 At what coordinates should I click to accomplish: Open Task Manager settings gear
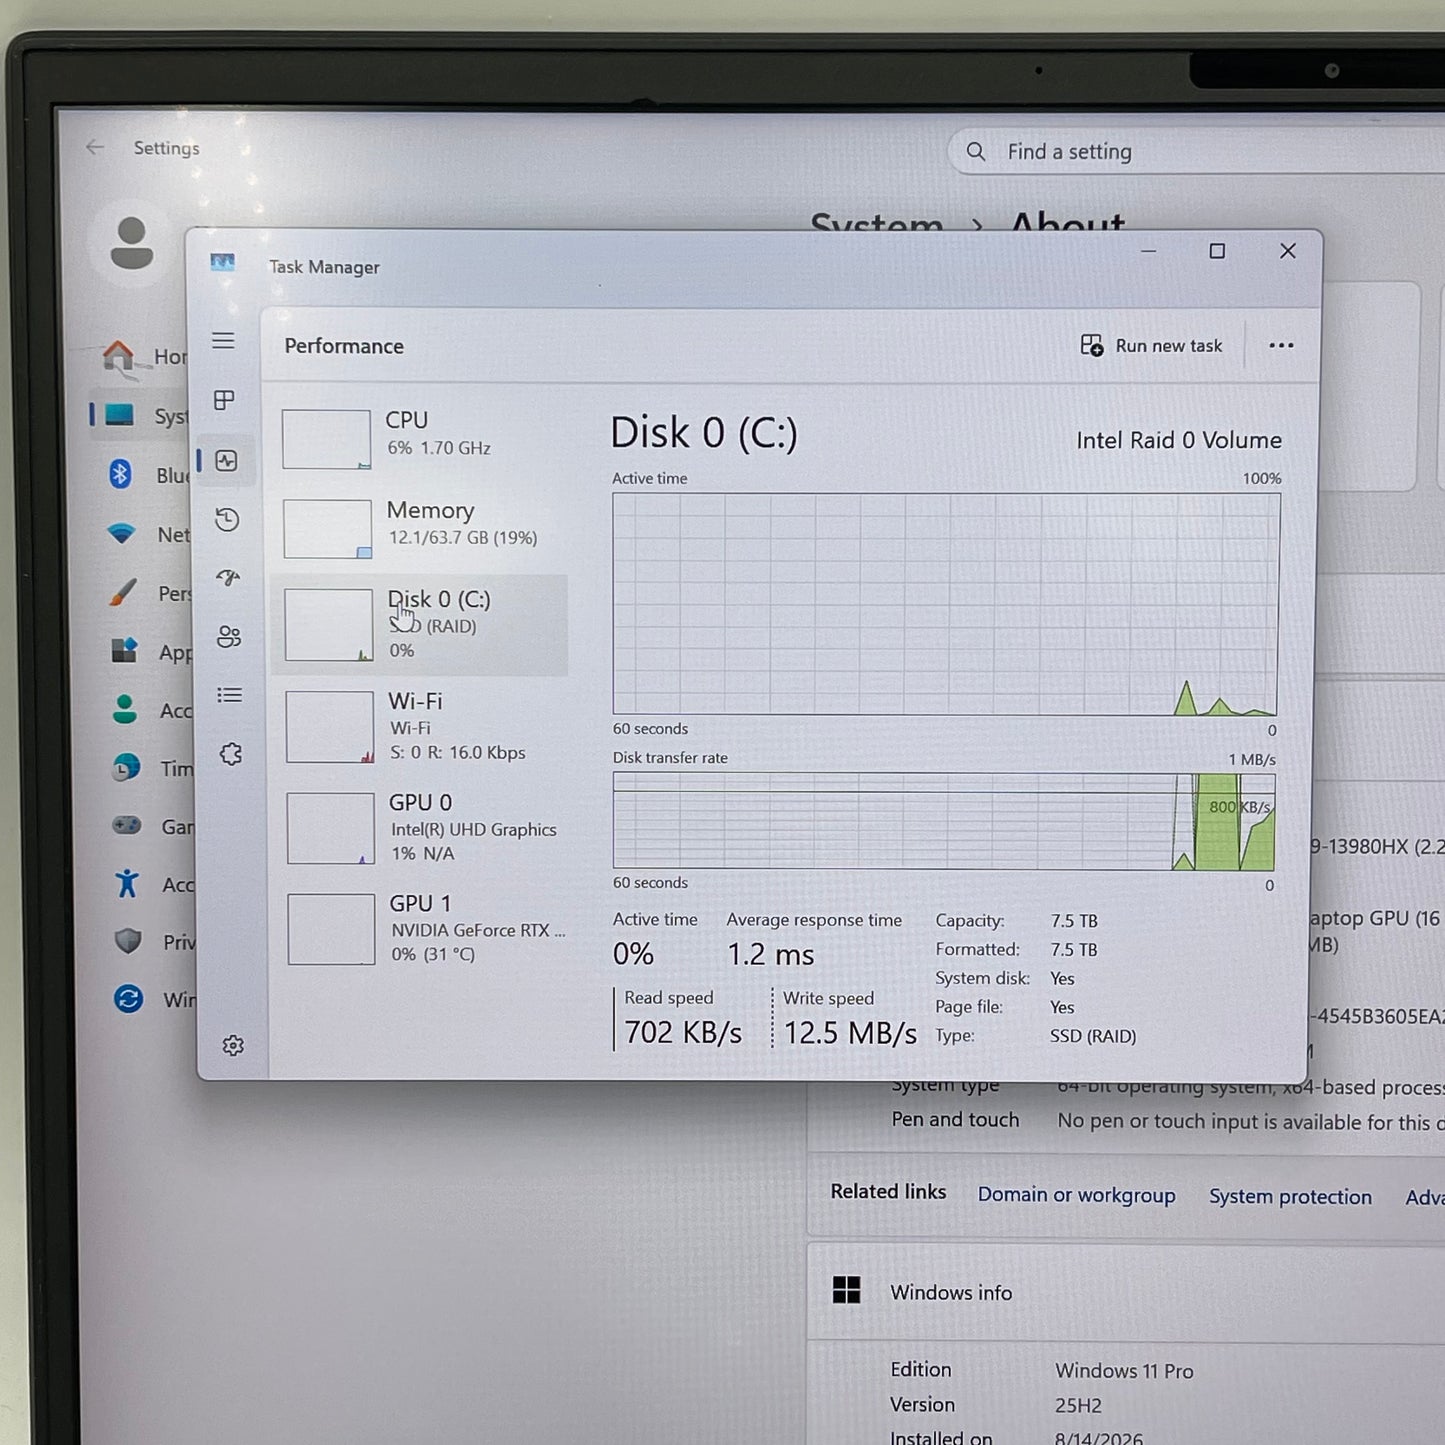233,1045
